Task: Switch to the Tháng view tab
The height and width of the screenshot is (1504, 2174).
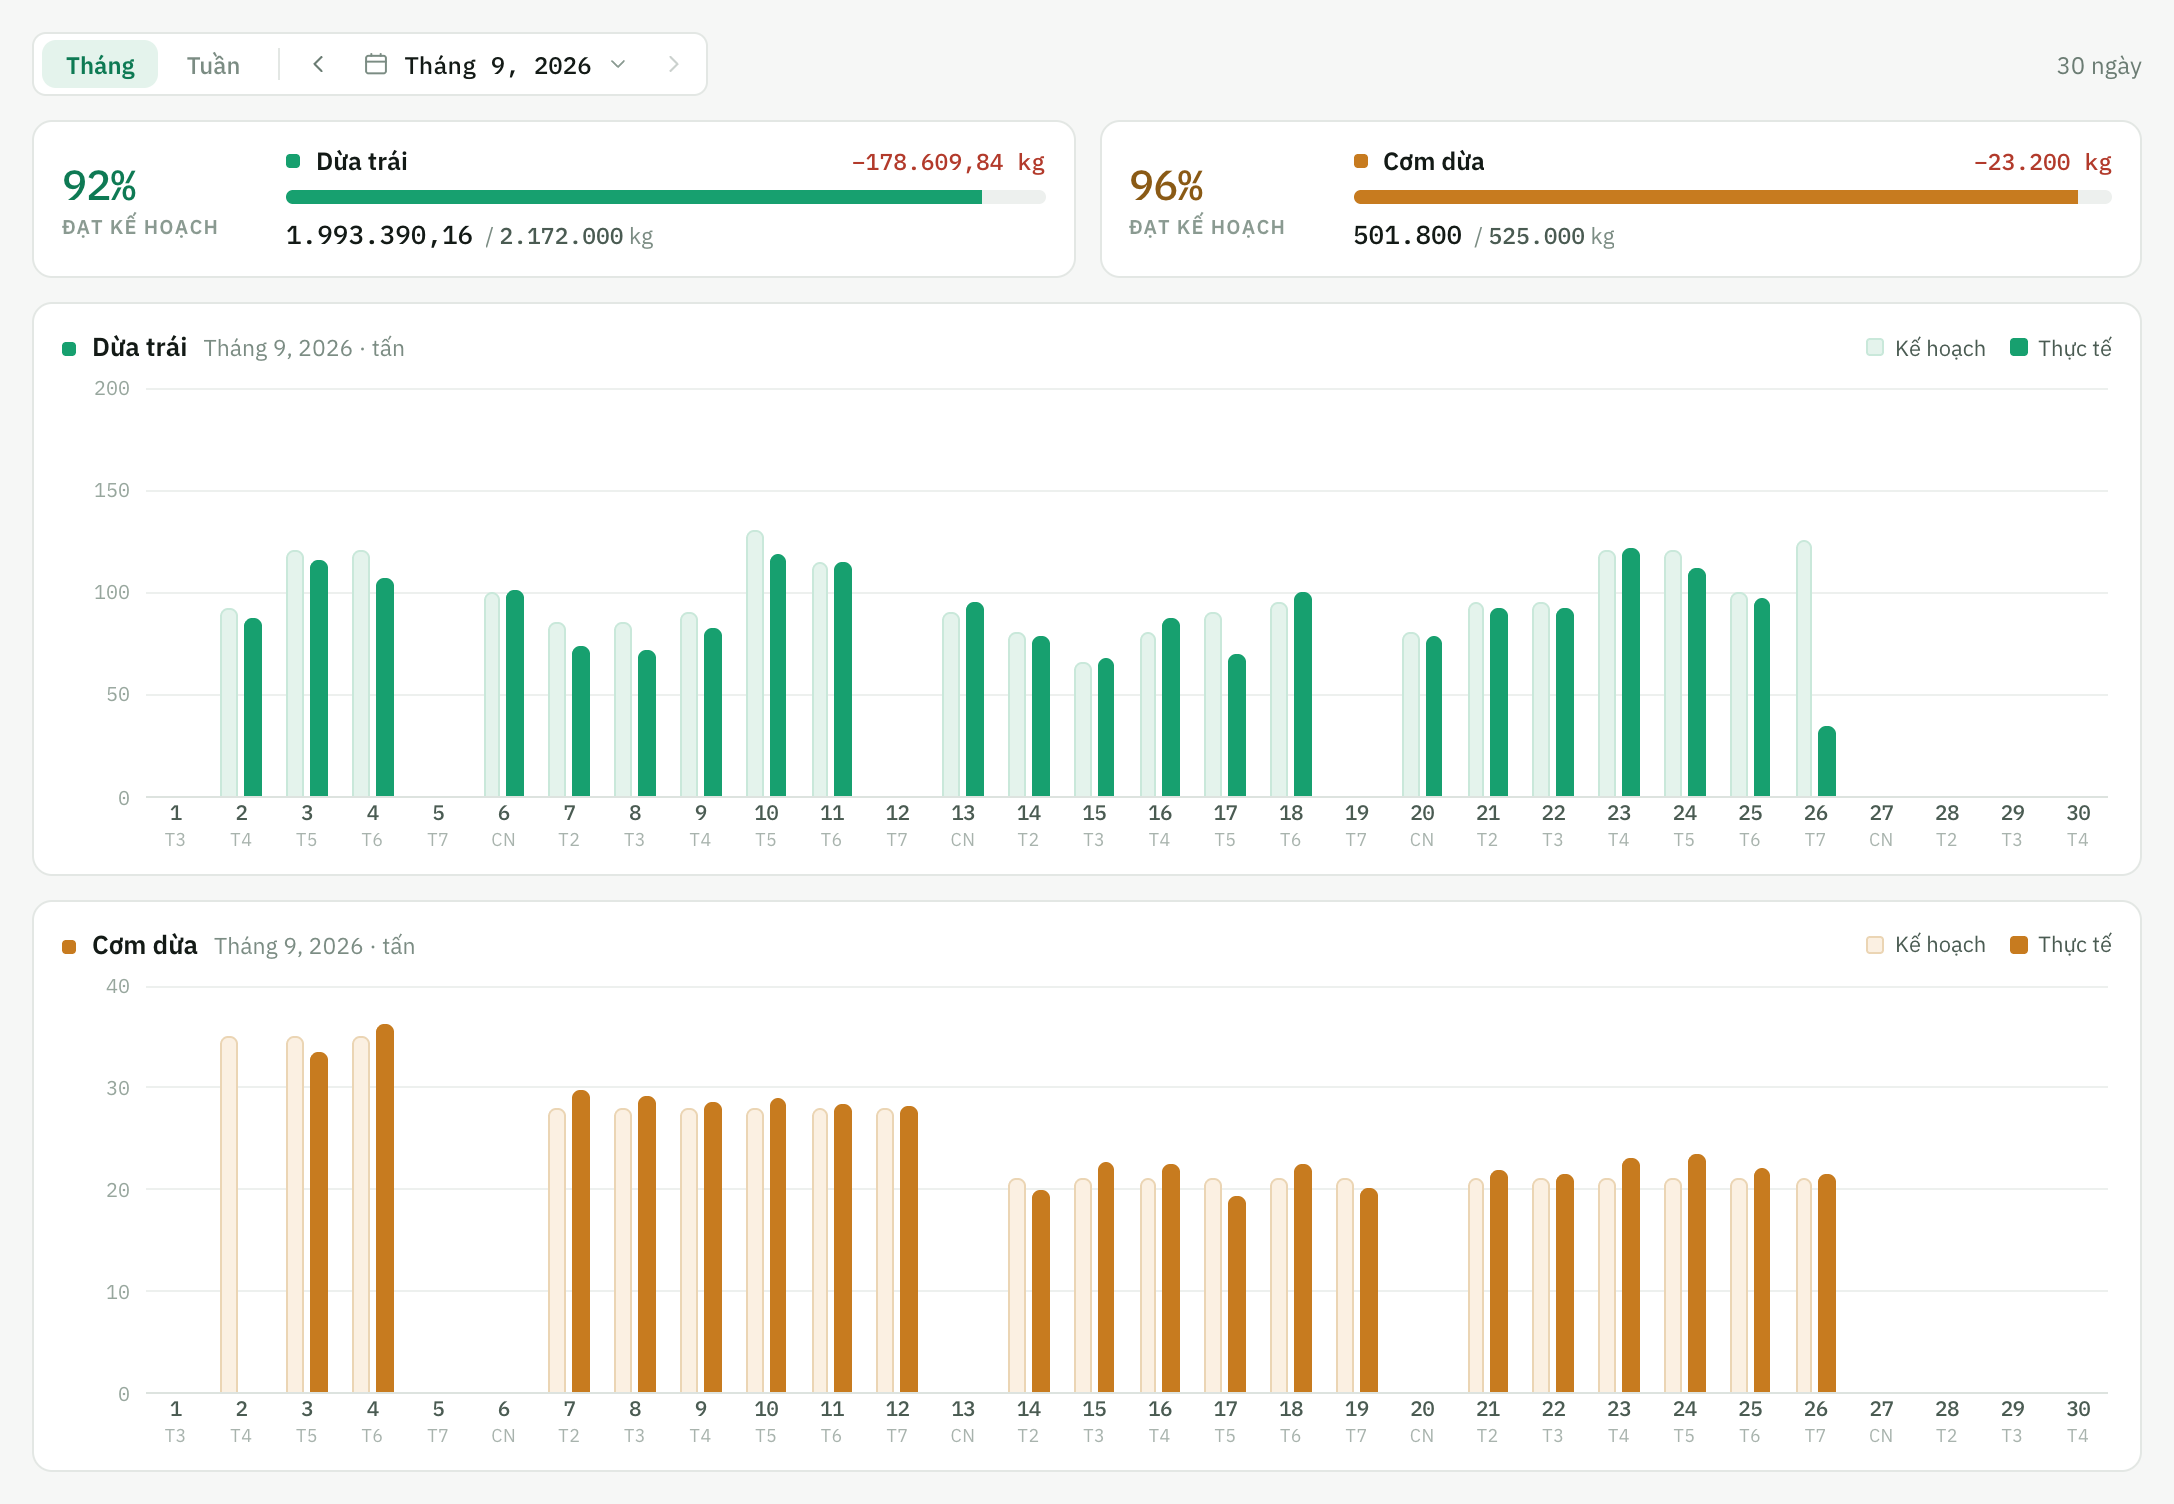Action: pyautogui.click(x=100, y=65)
